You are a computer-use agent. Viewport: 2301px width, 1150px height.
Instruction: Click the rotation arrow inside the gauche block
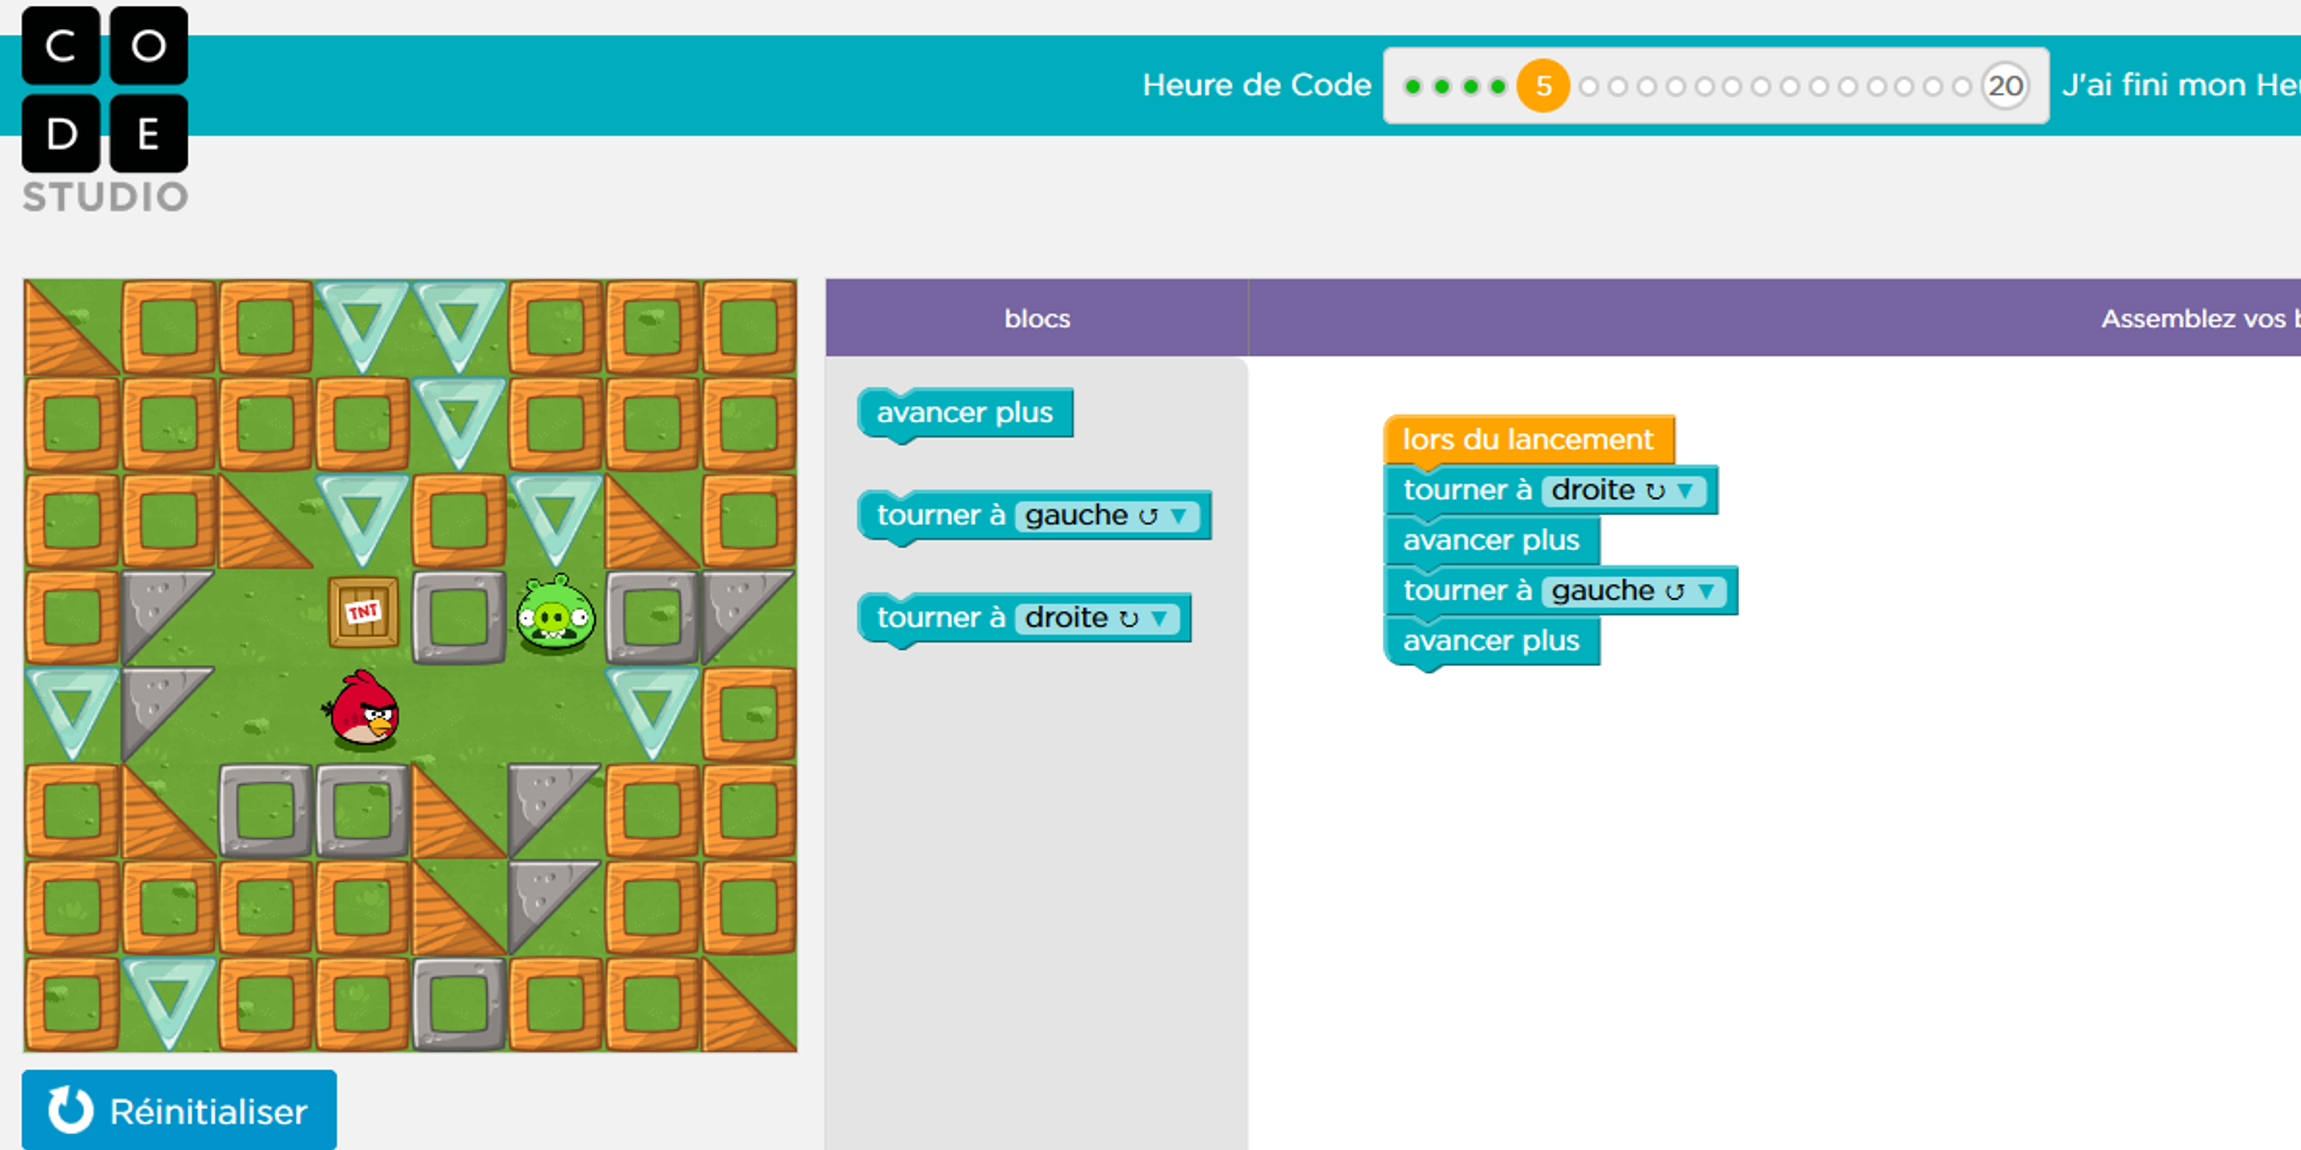1148,515
